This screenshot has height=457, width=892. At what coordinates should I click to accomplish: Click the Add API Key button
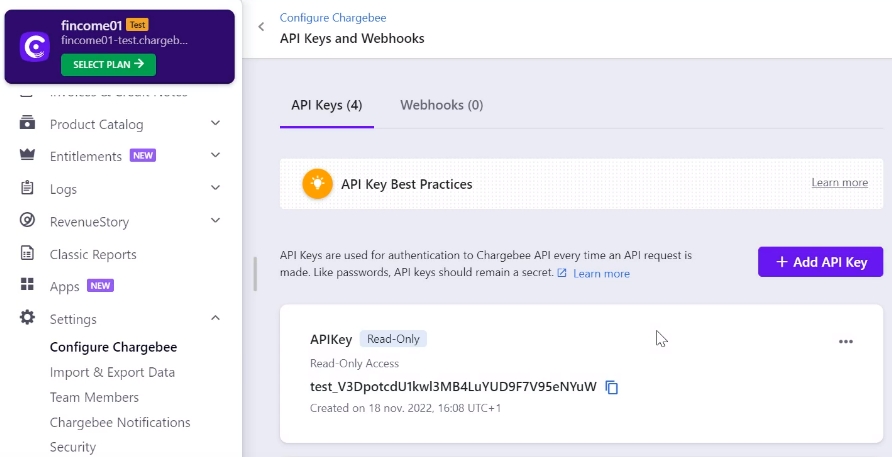pyautogui.click(x=820, y=262)
